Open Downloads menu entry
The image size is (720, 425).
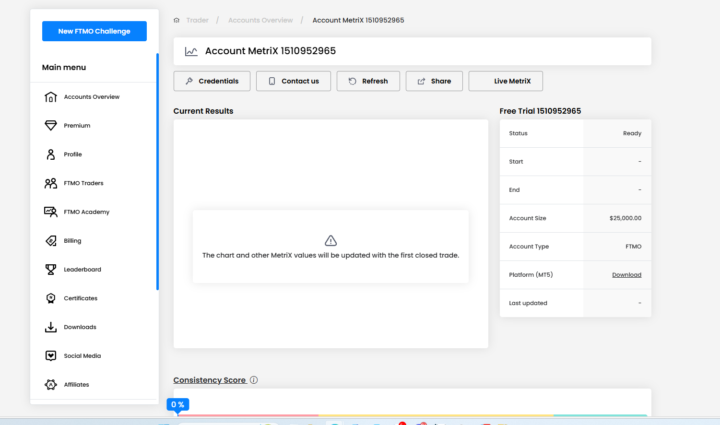click(80, 327)
